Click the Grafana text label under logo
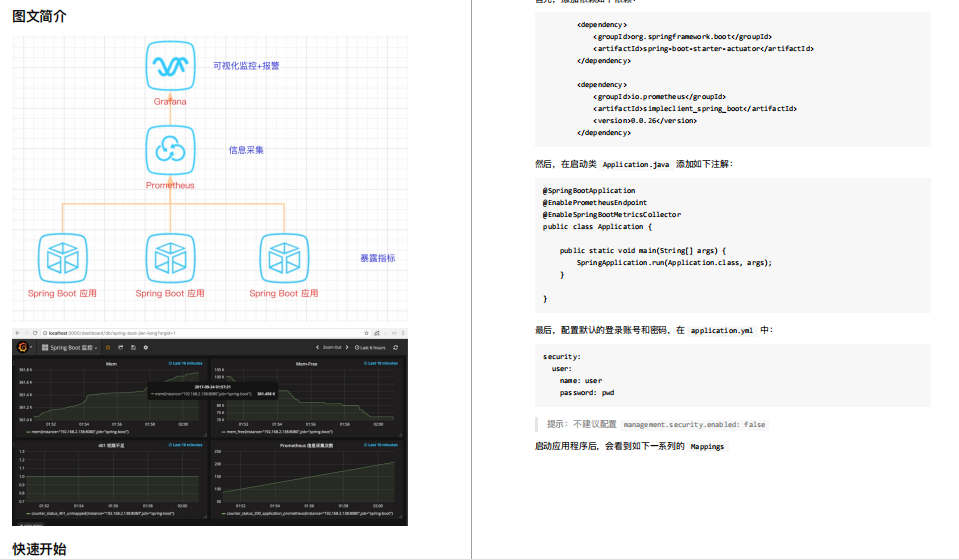Screen dimensions: 959x560 click(170, 101)
